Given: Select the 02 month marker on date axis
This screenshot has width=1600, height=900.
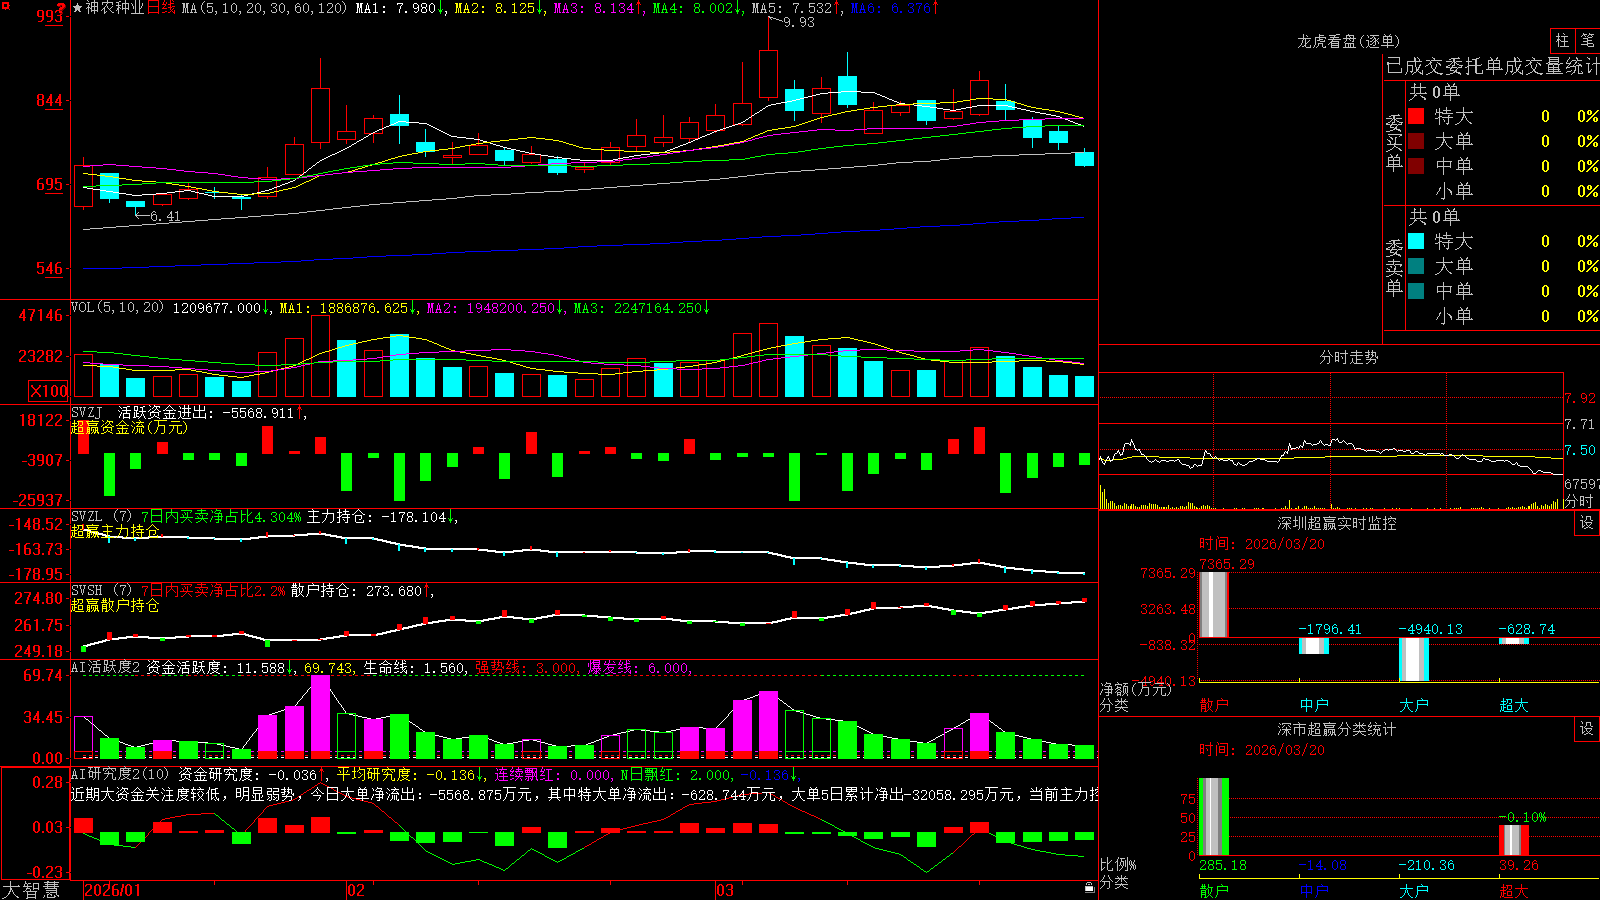Looking at the screenshot, I should [355, 890].
